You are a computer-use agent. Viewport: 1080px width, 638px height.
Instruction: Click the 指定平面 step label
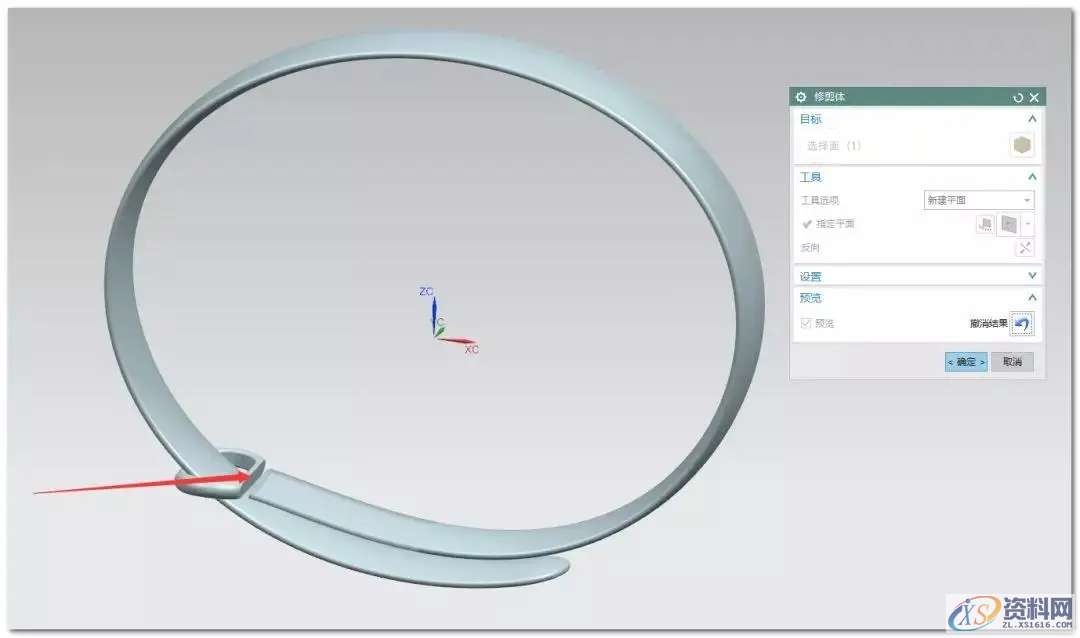point(835,224)
